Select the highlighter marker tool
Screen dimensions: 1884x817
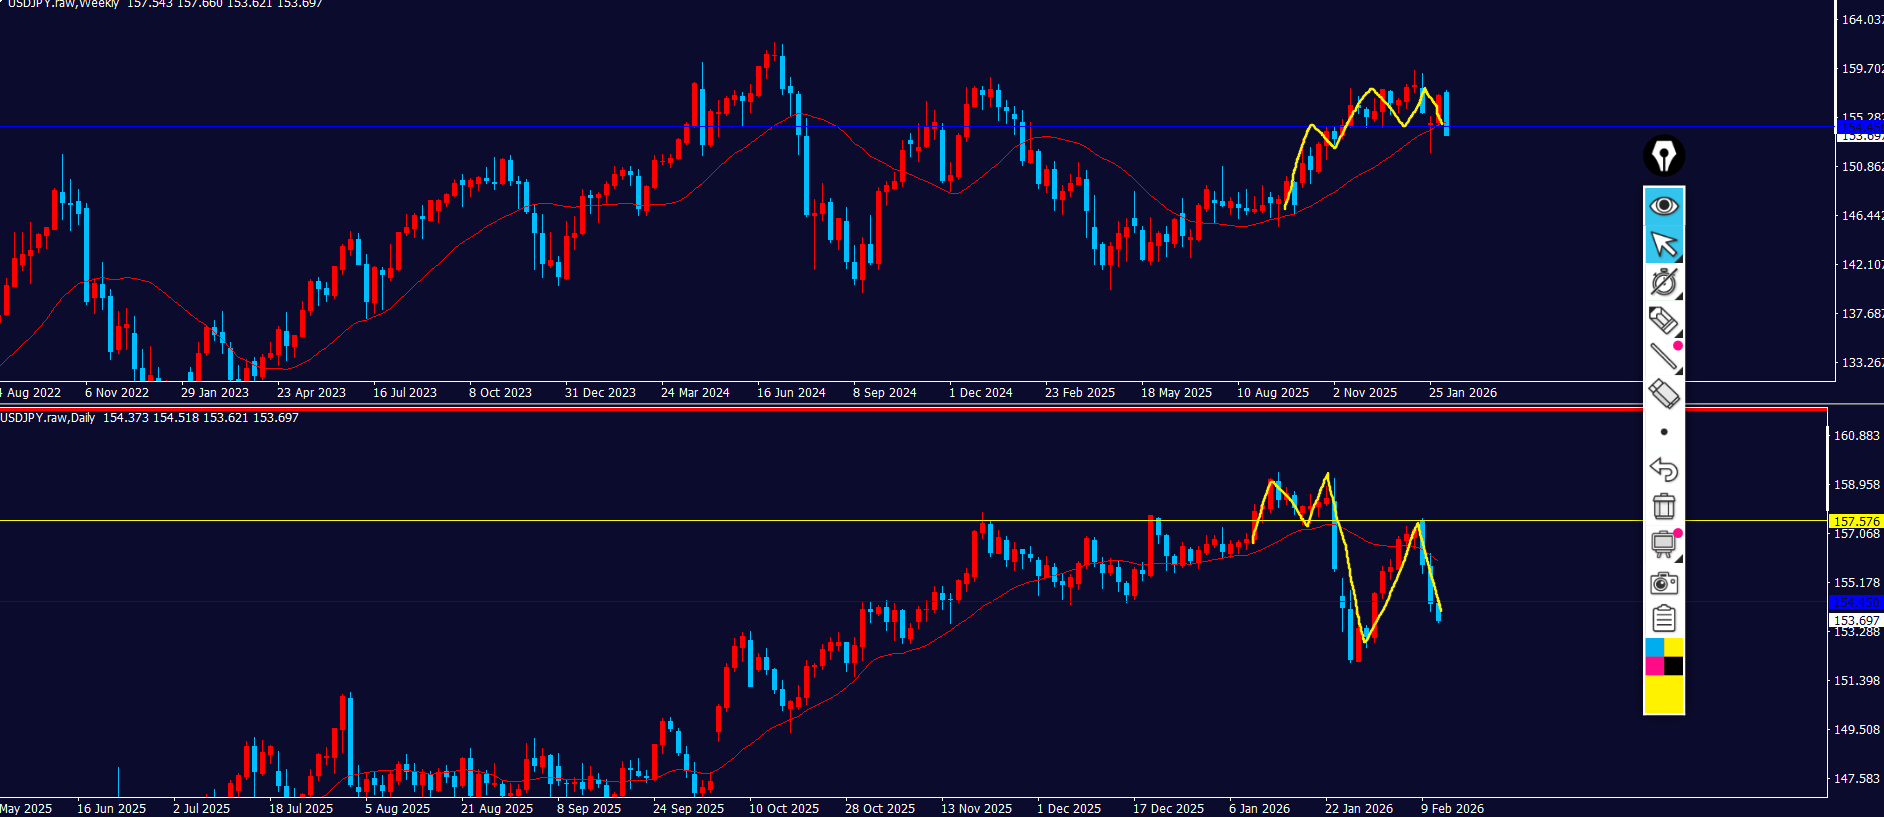1664,320
